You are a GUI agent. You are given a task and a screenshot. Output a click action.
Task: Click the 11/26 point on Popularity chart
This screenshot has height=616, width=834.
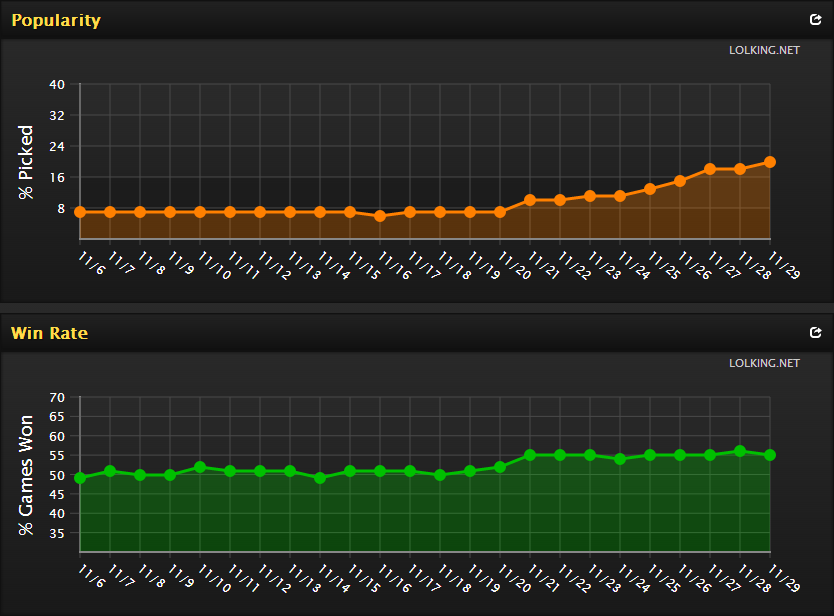pos(680,181)
